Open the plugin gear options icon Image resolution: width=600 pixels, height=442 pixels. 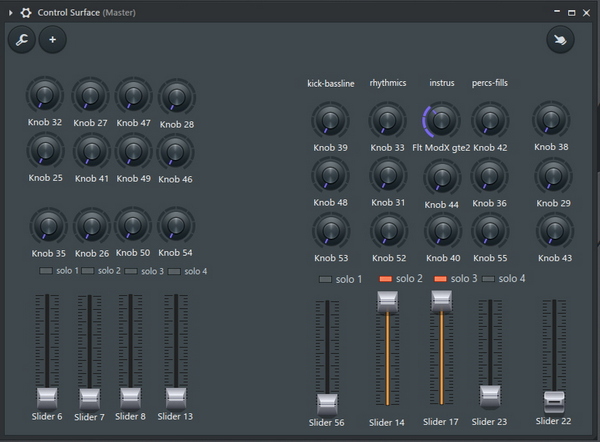pos(26,13)
